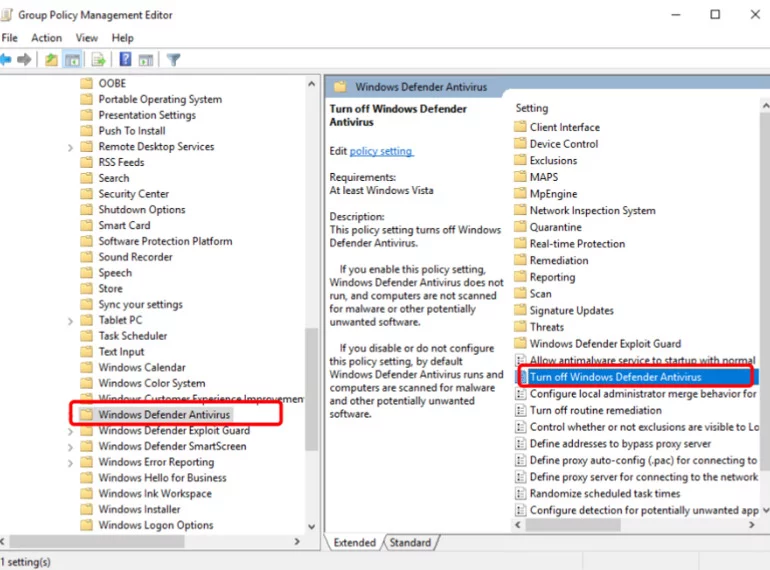This screenshot has height=570, width=770.
Task: Switch to the Standard tab
Action: [410, 542]
